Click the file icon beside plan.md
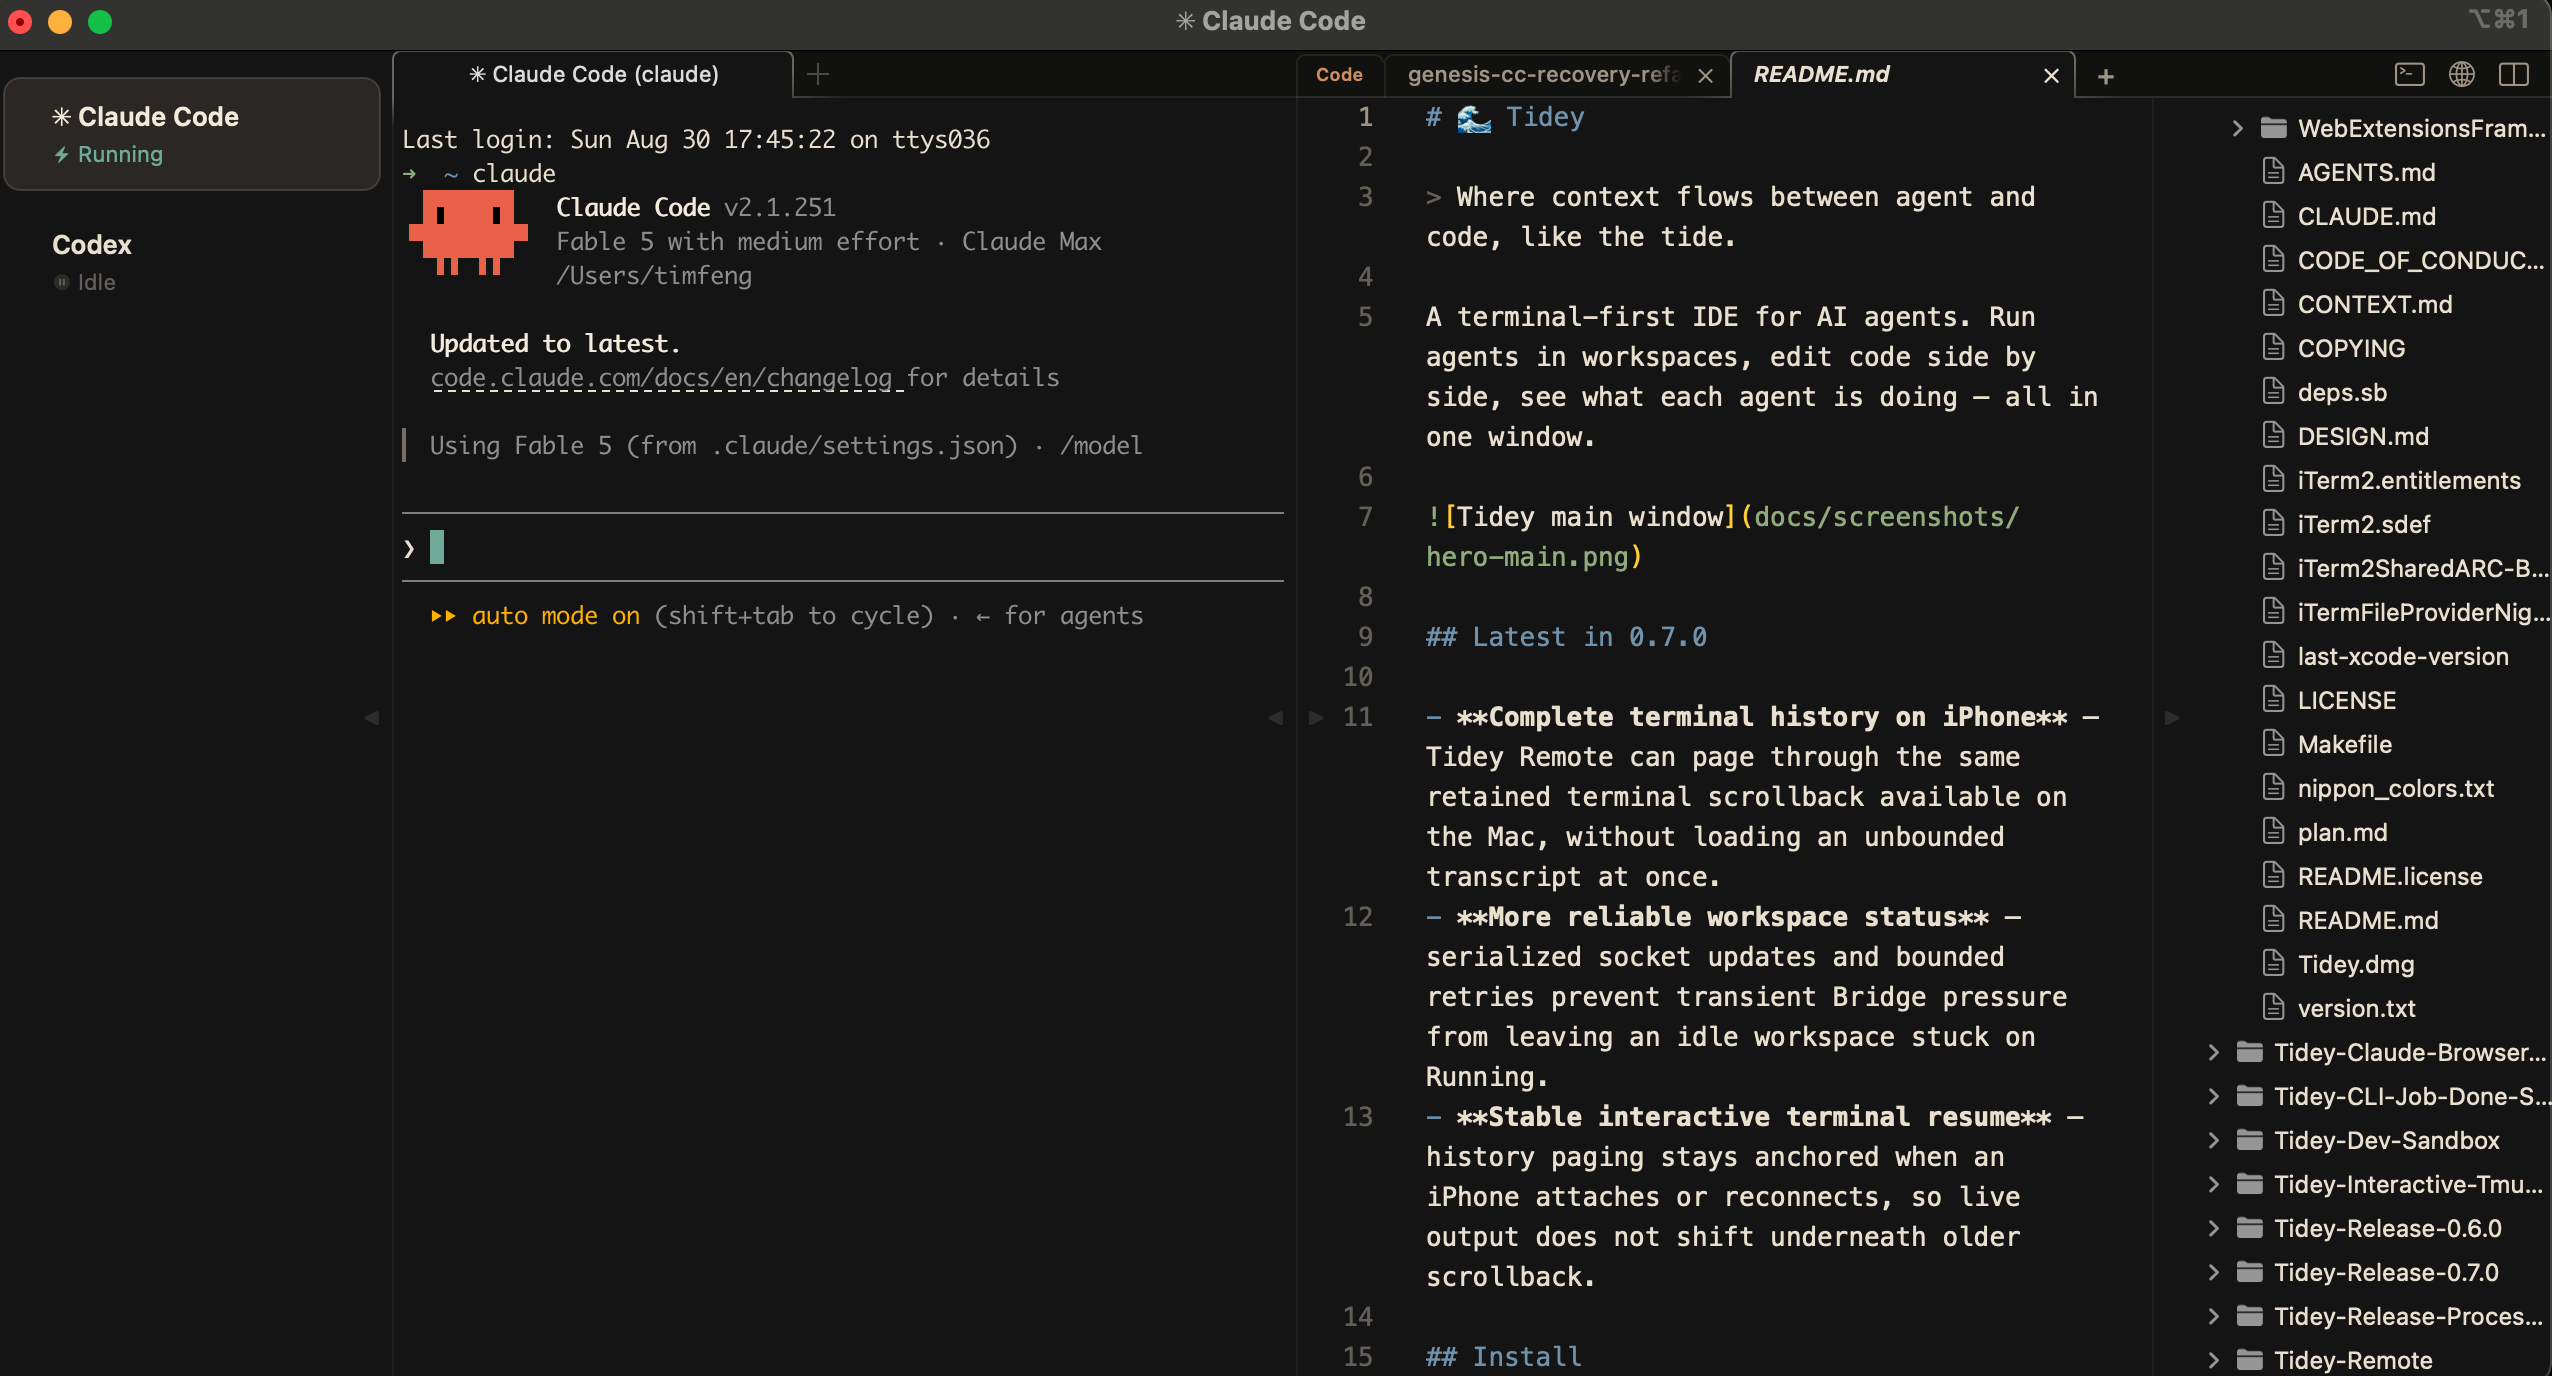 pyautogui.click(x=2274, y=832)
